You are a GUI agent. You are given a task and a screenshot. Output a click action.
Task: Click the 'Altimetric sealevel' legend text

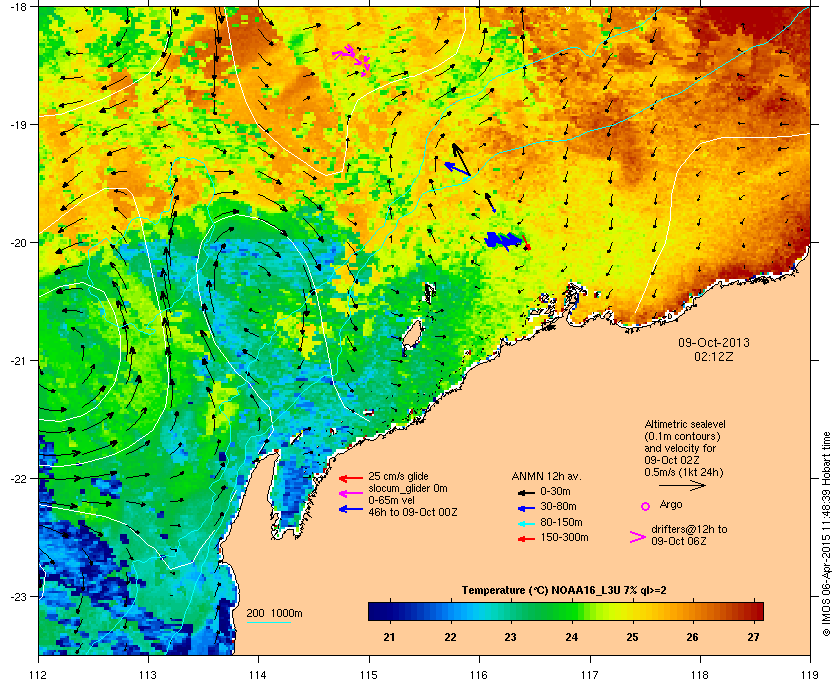685,424
